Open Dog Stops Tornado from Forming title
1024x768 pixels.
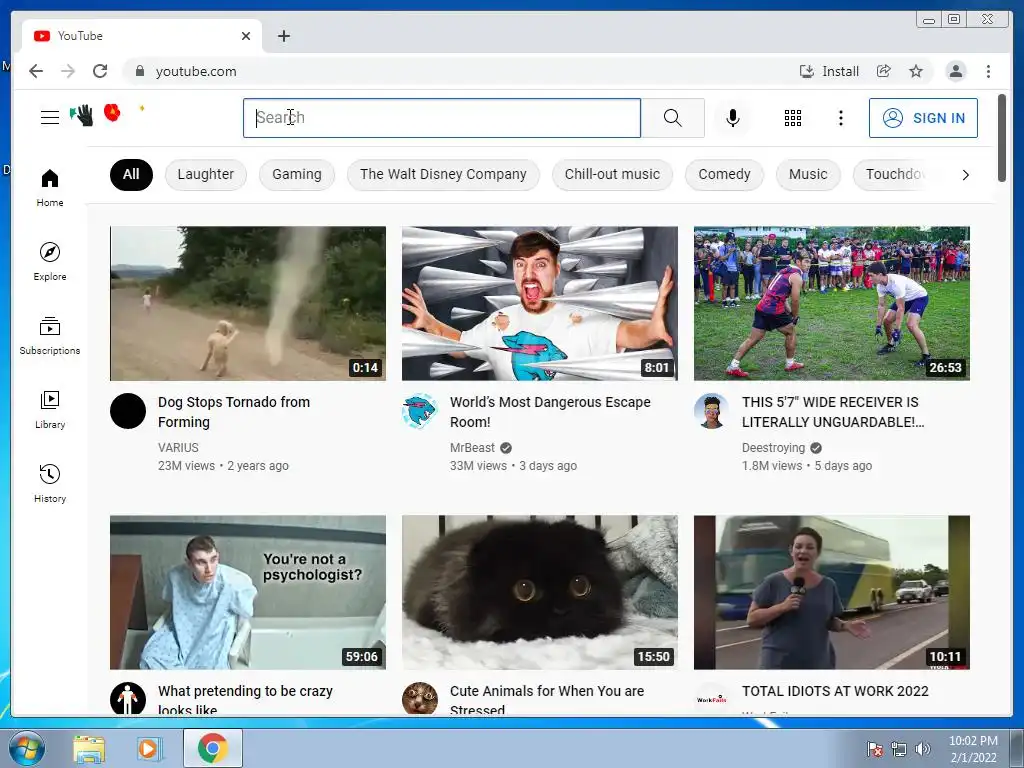coord(234,412)
